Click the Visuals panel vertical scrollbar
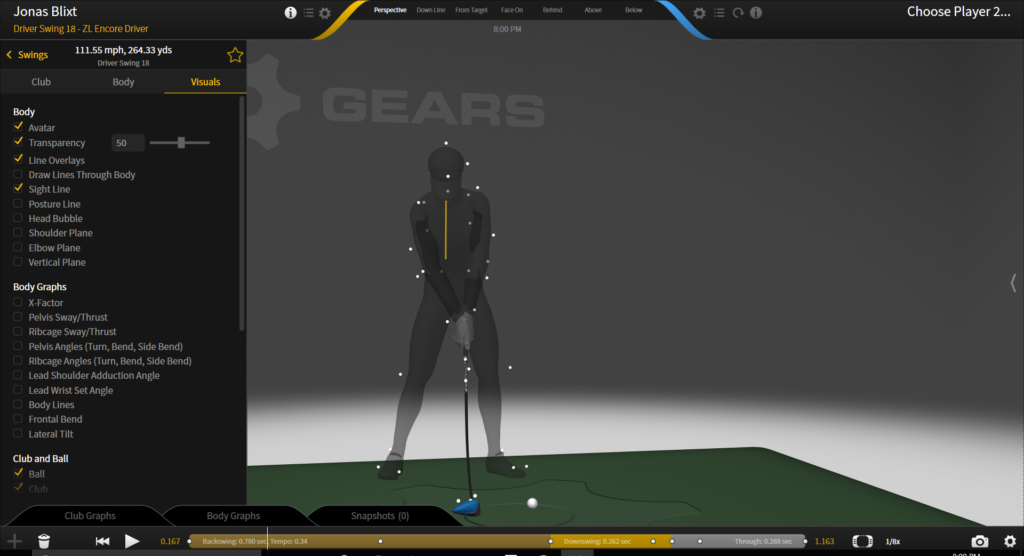Image resolution: width=1024 pixels, height=556 pixels. (x=242, y=214)
